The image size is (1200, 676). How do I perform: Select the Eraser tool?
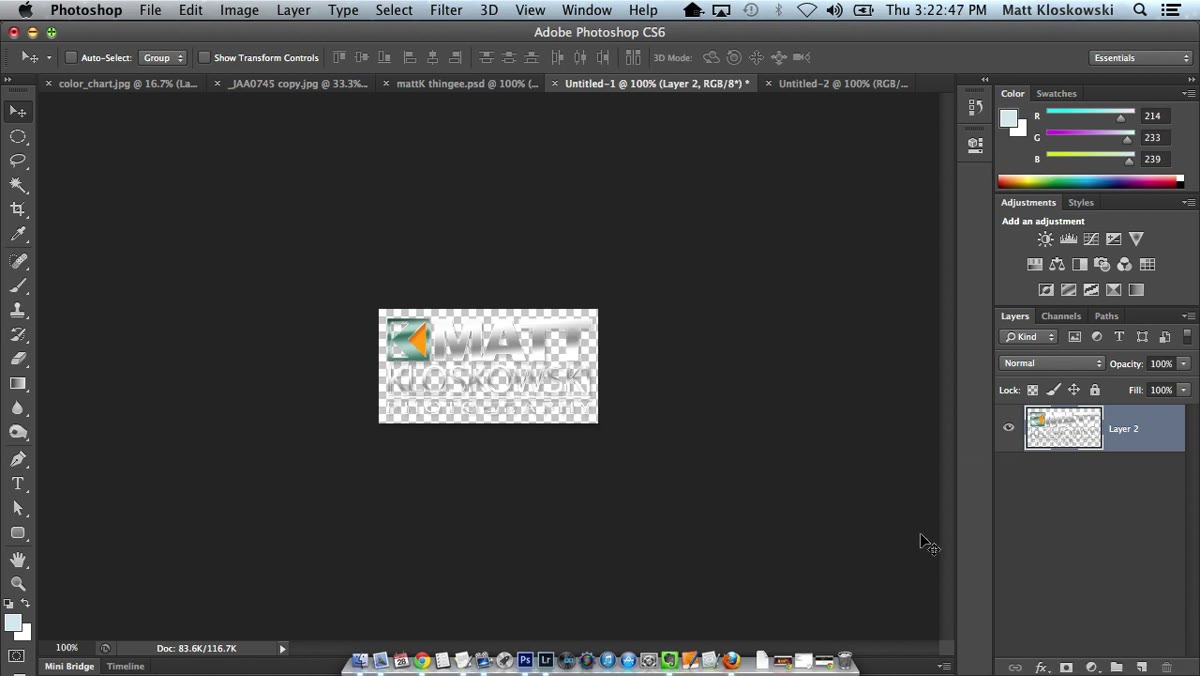tap(18, 358)
